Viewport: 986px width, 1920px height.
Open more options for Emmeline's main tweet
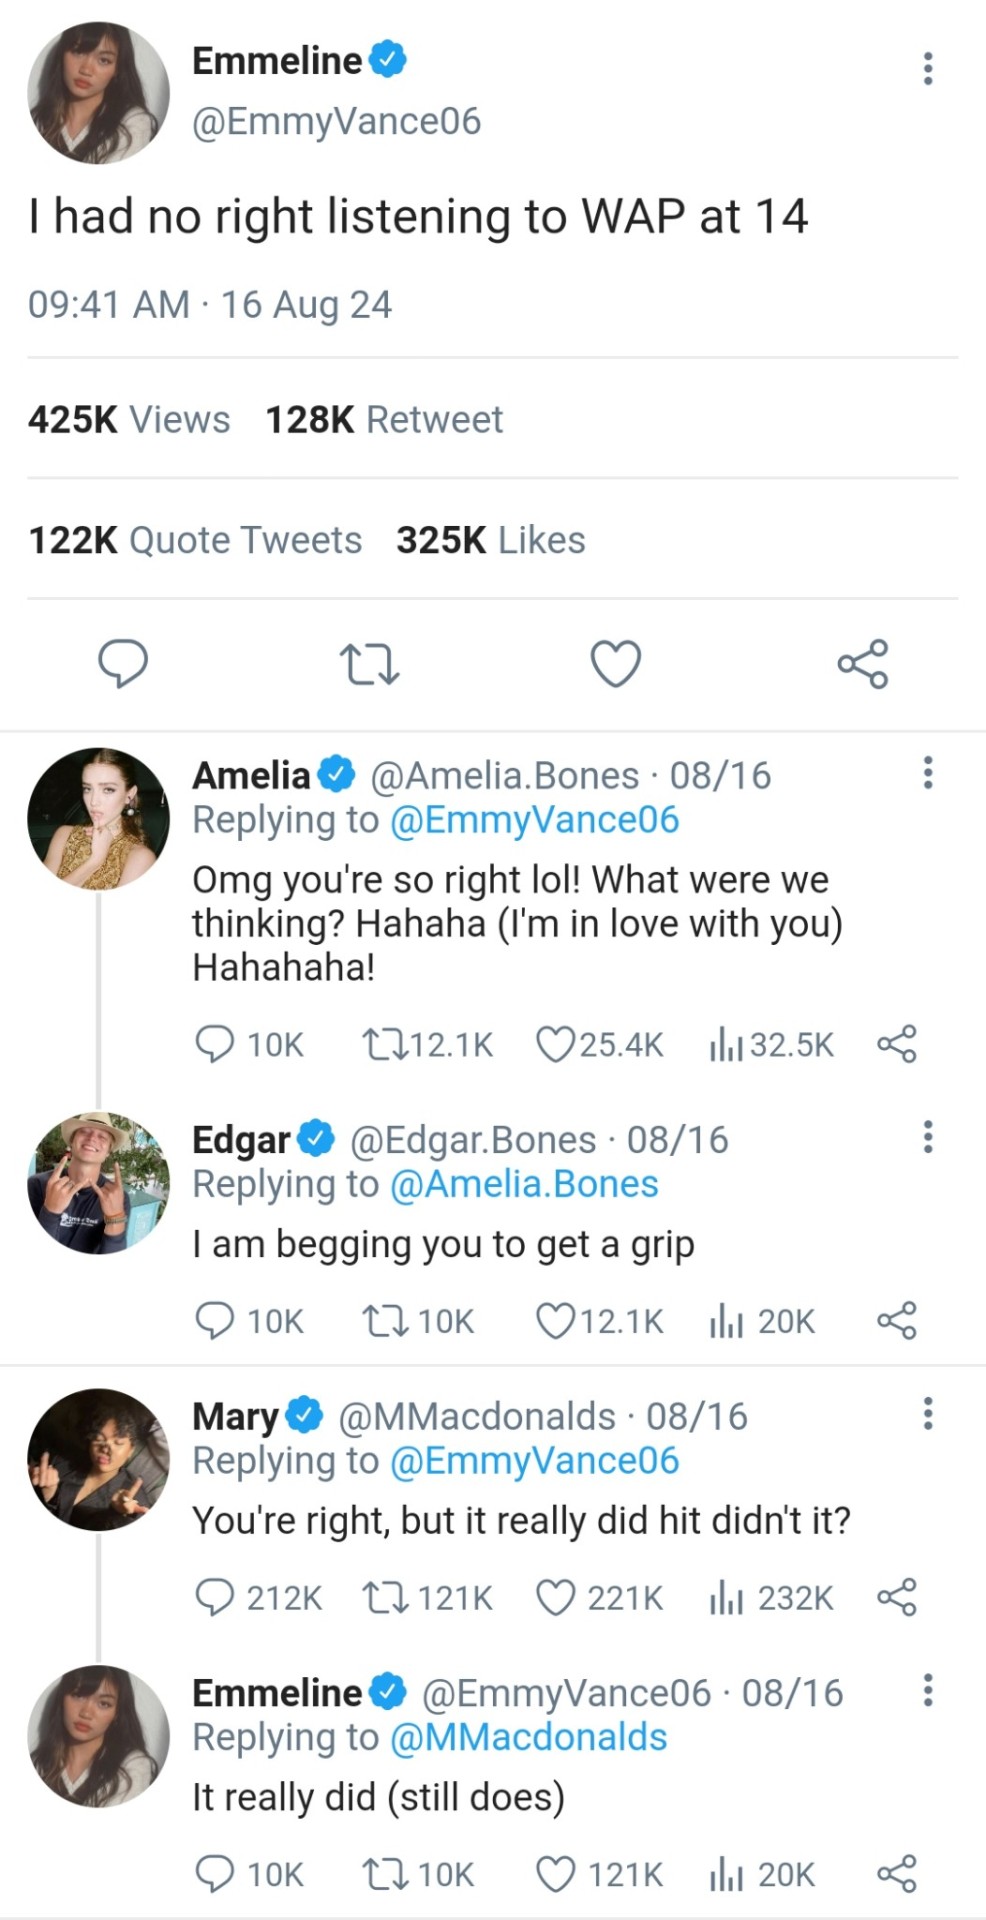928,68
